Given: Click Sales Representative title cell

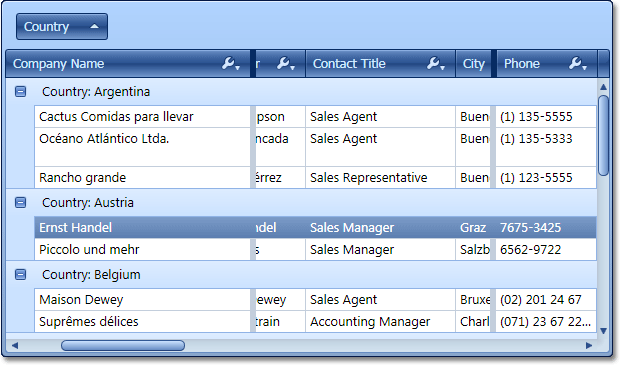Looking at the screenshot, I should [380, 177].
